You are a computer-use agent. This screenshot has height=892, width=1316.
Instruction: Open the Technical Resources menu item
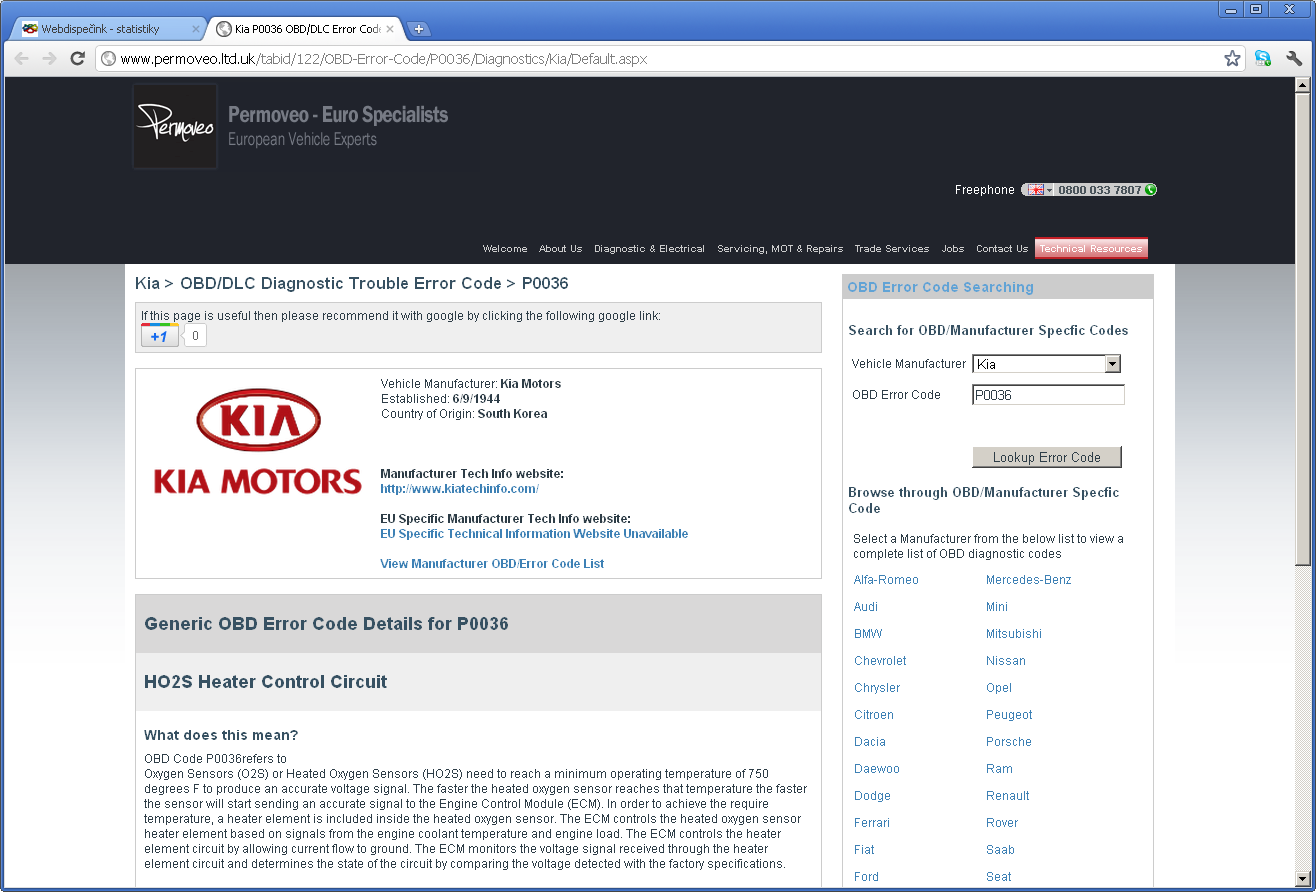[x=1091, y=249]
